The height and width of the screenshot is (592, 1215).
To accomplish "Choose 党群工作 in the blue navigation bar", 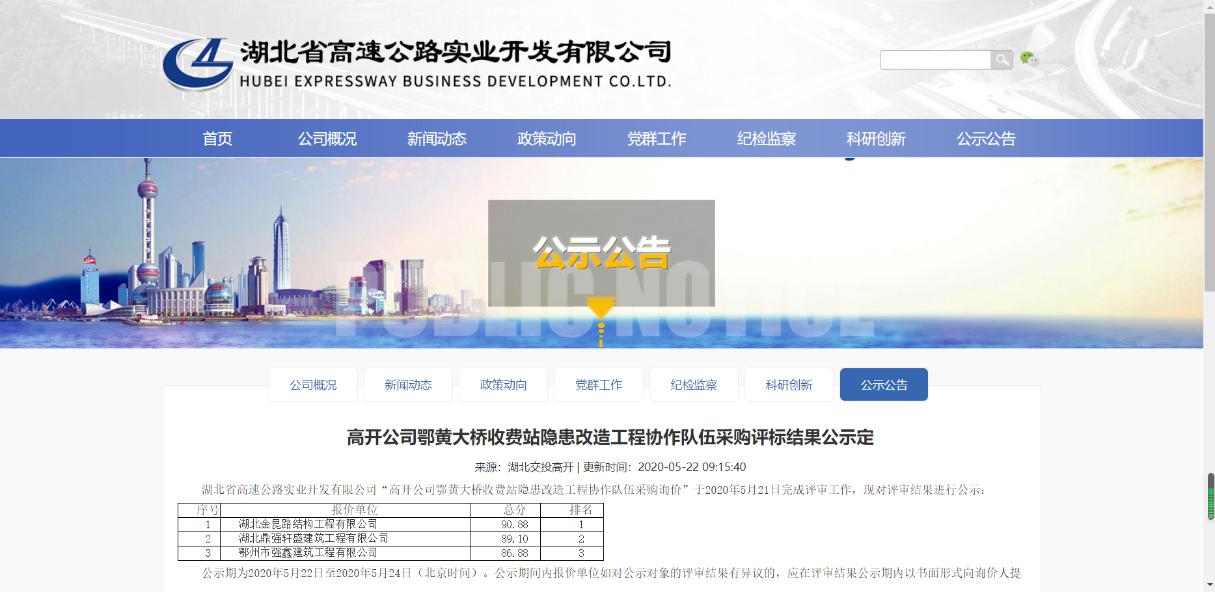I will coord(657,139).
